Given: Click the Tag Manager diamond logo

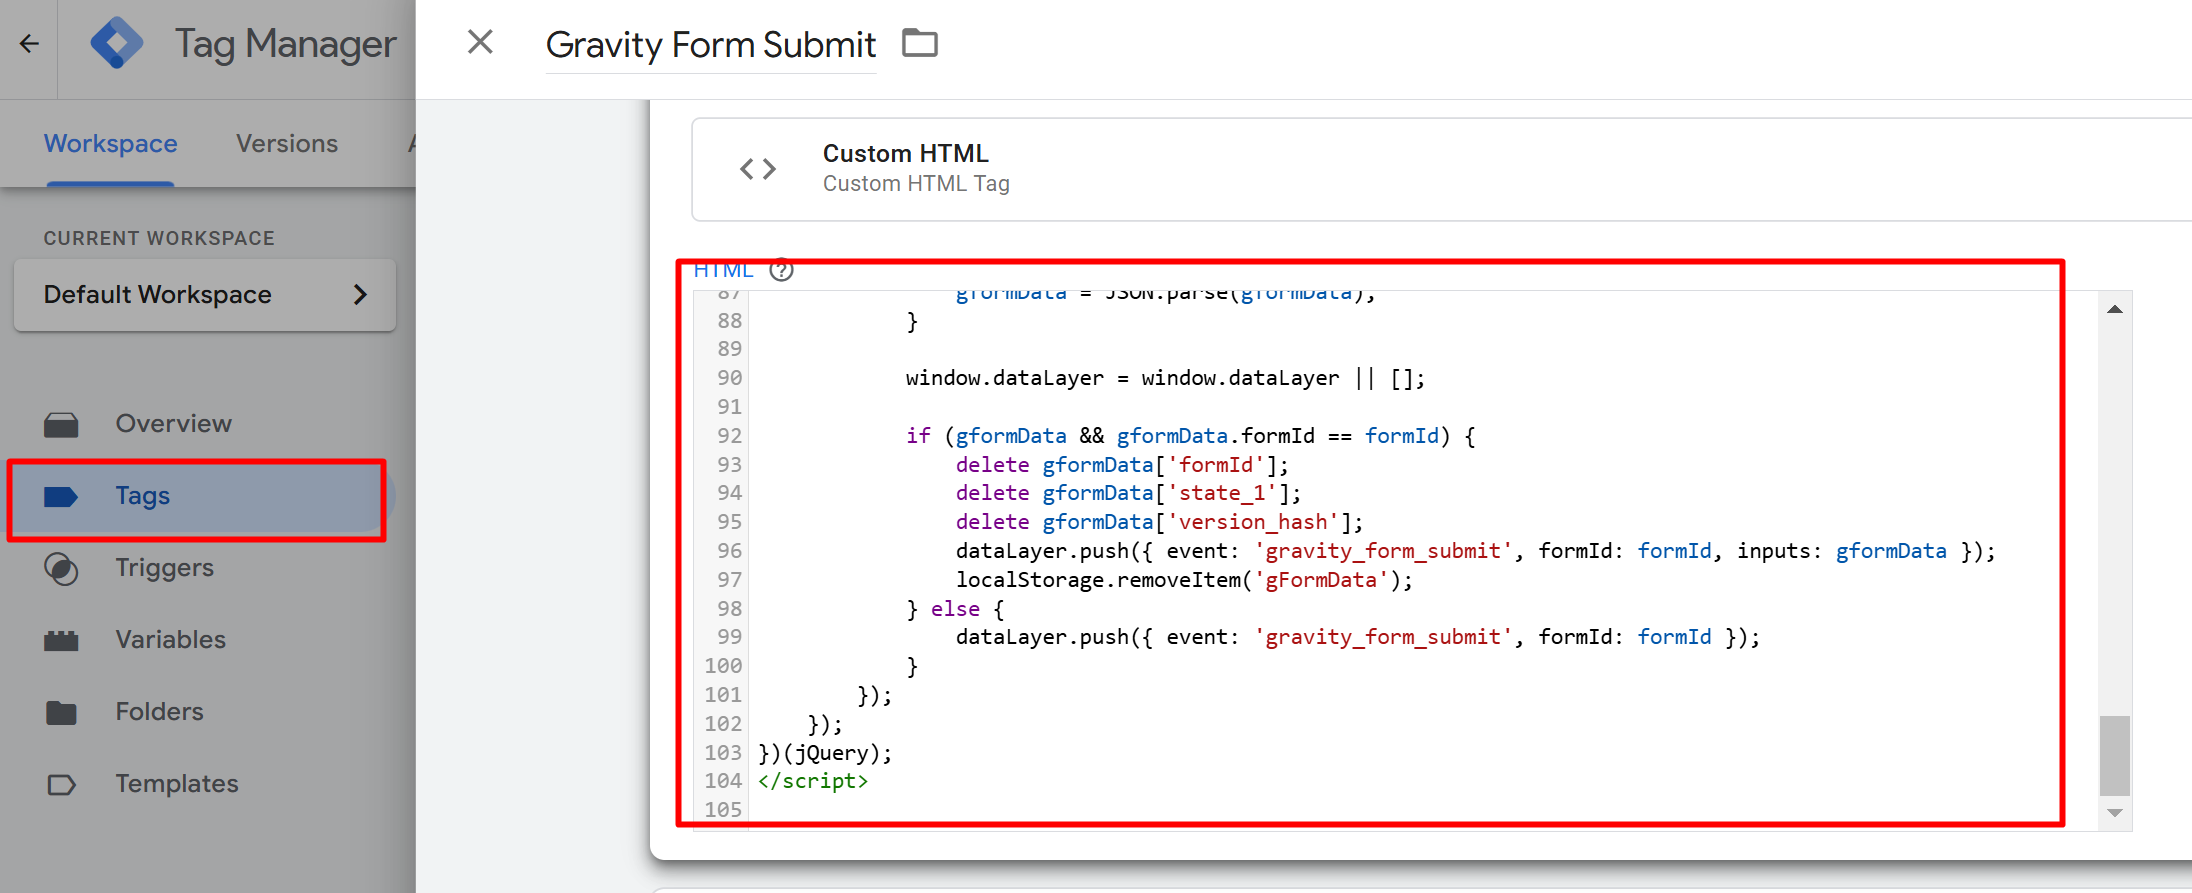Looking at the screenshot, I should pyautogui.click(x=116, y=44).
